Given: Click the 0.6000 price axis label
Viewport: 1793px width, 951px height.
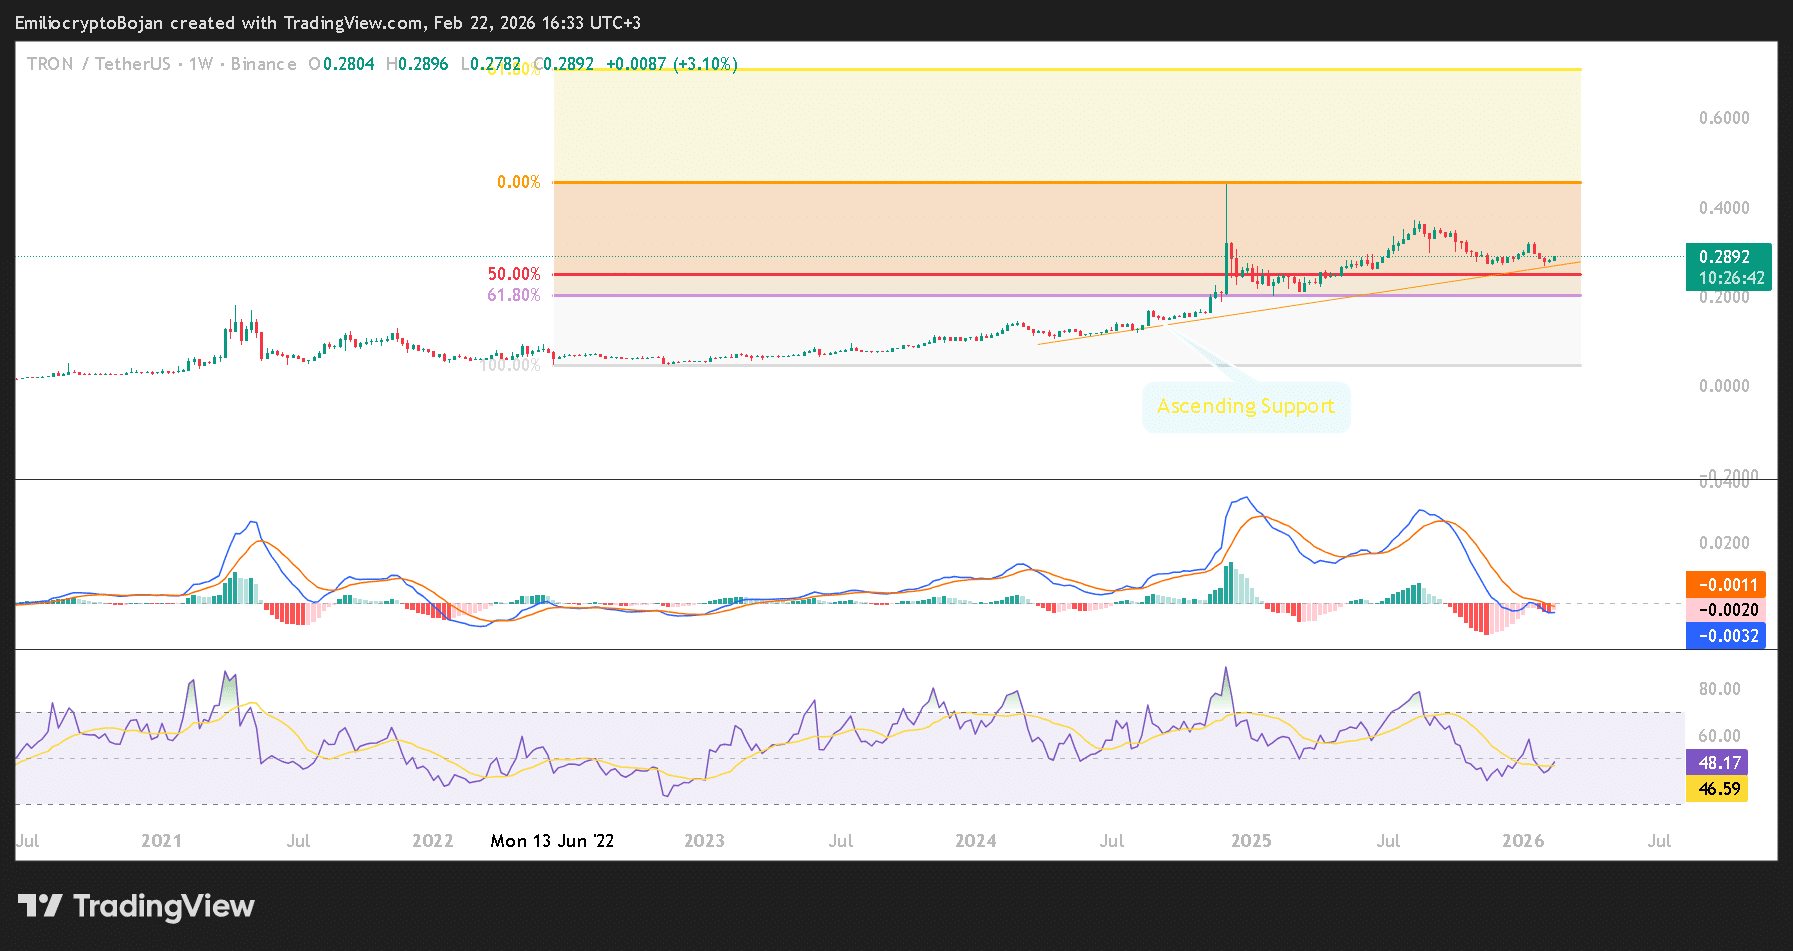Looking at the screenshot, I should click(x=1724, y=118).
